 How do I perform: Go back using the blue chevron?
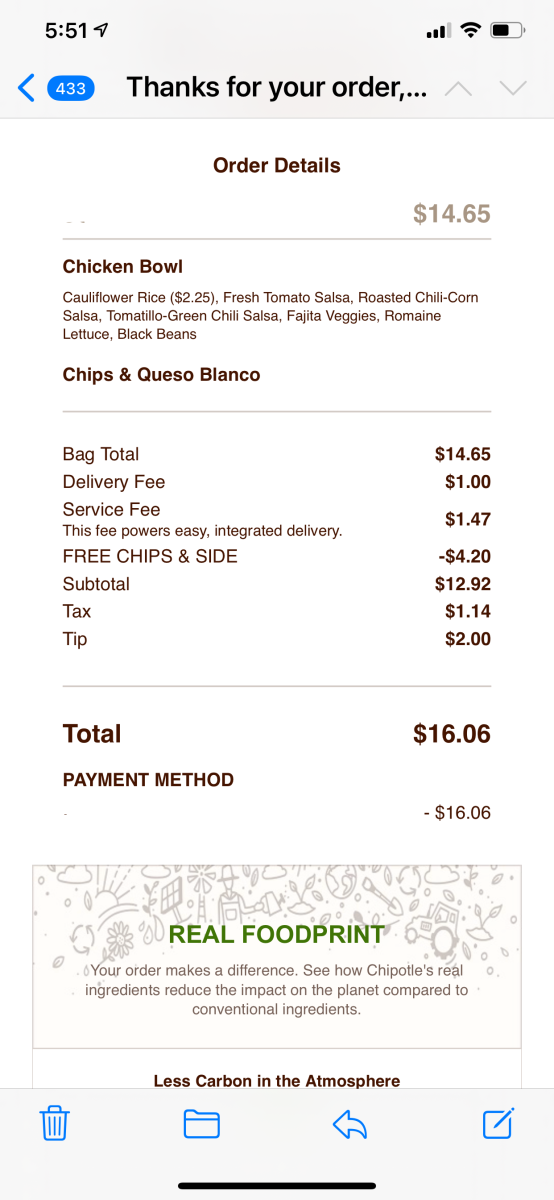point(27,88)
